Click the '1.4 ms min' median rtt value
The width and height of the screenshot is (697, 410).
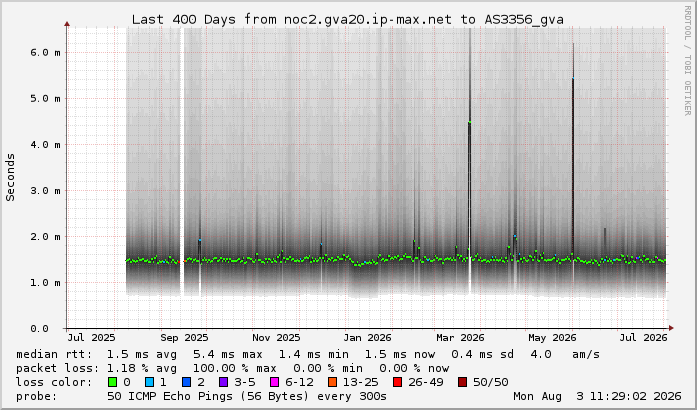coord(314,354)
